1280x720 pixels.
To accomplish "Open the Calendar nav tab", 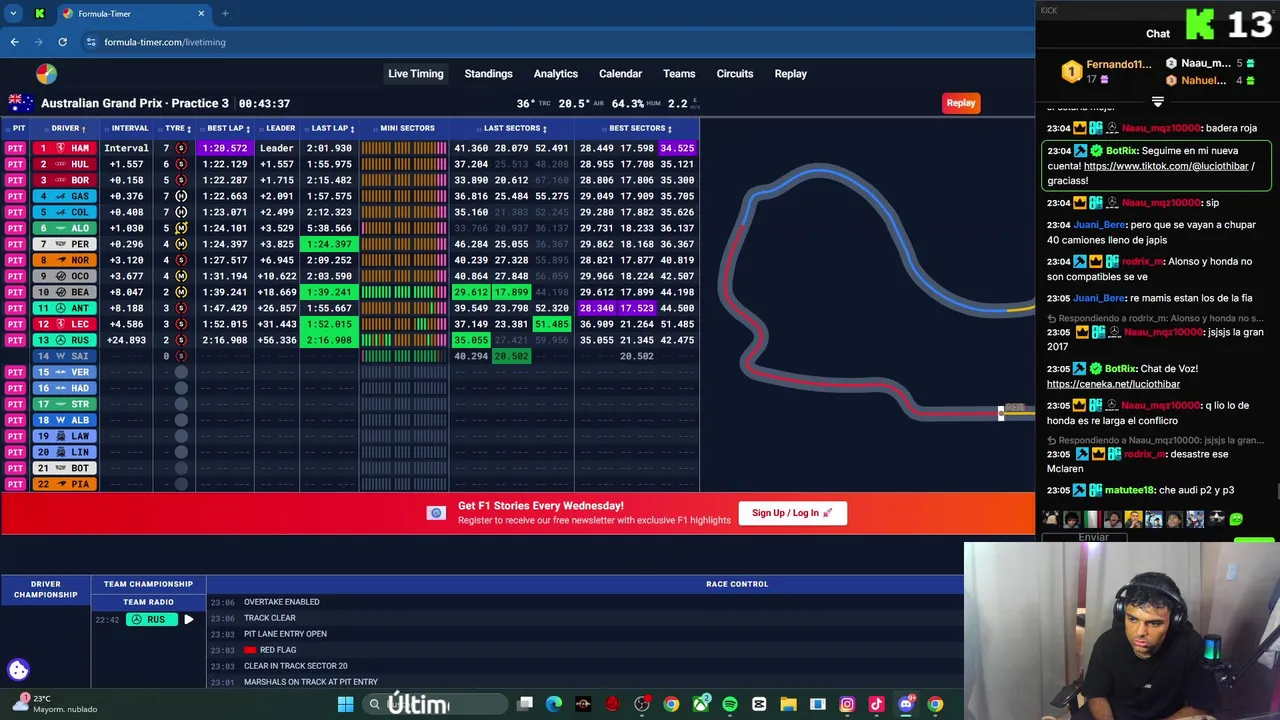I will tap(620, 74).
